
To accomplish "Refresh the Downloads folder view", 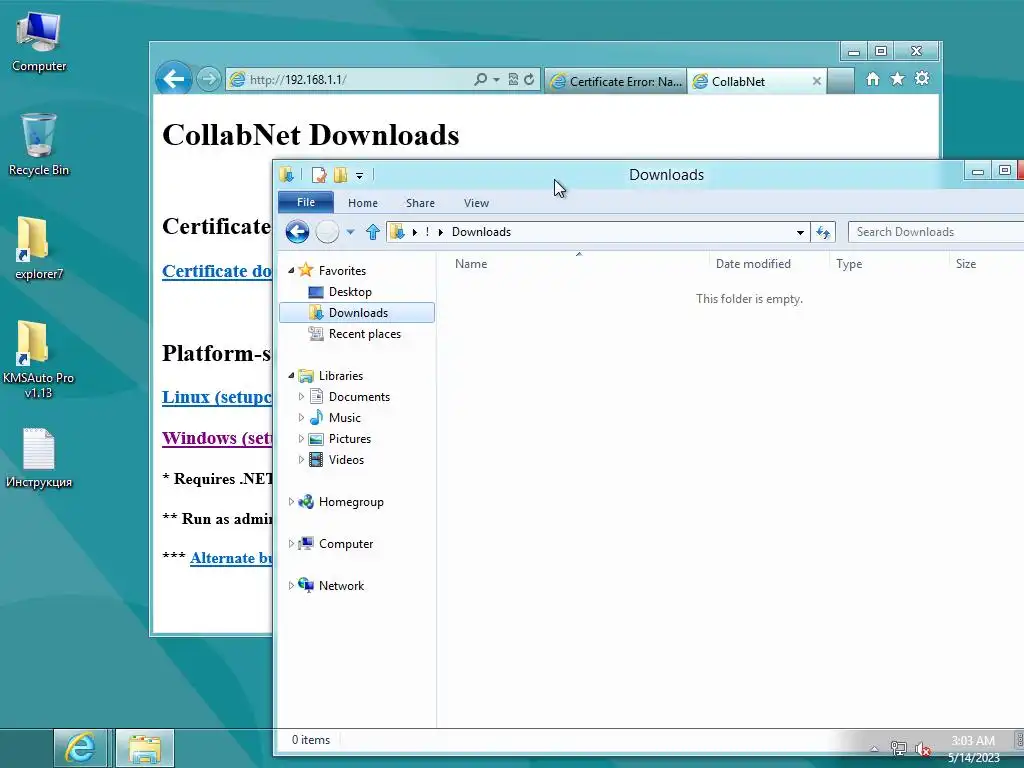I will click(823, 232).
